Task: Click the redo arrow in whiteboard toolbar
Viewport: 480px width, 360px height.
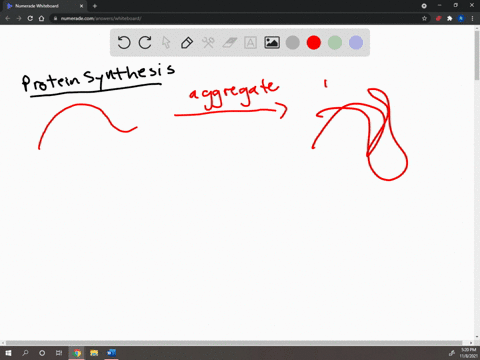Action: point(145,43)
